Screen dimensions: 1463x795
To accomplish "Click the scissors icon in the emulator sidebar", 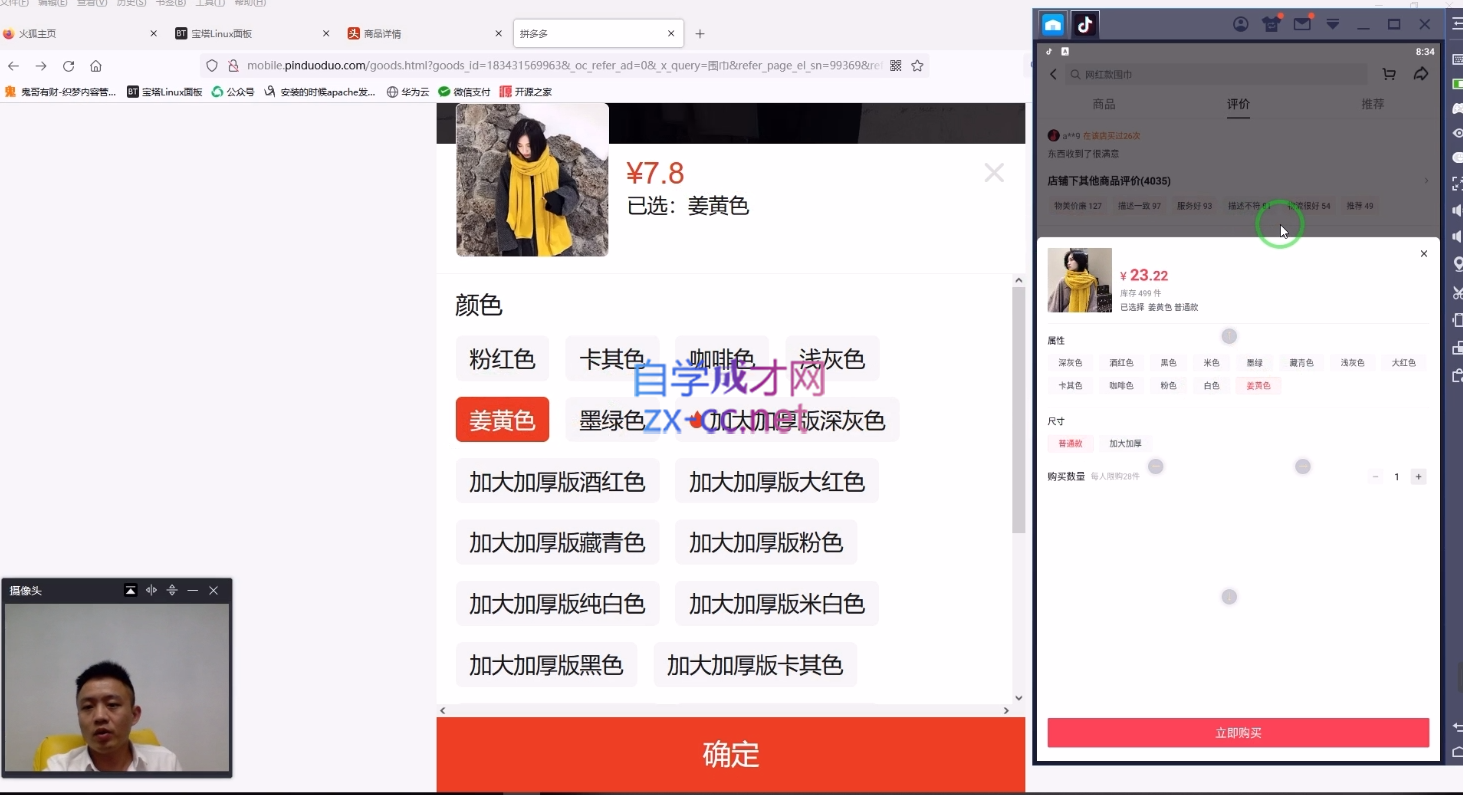I will pos(1456,293).
